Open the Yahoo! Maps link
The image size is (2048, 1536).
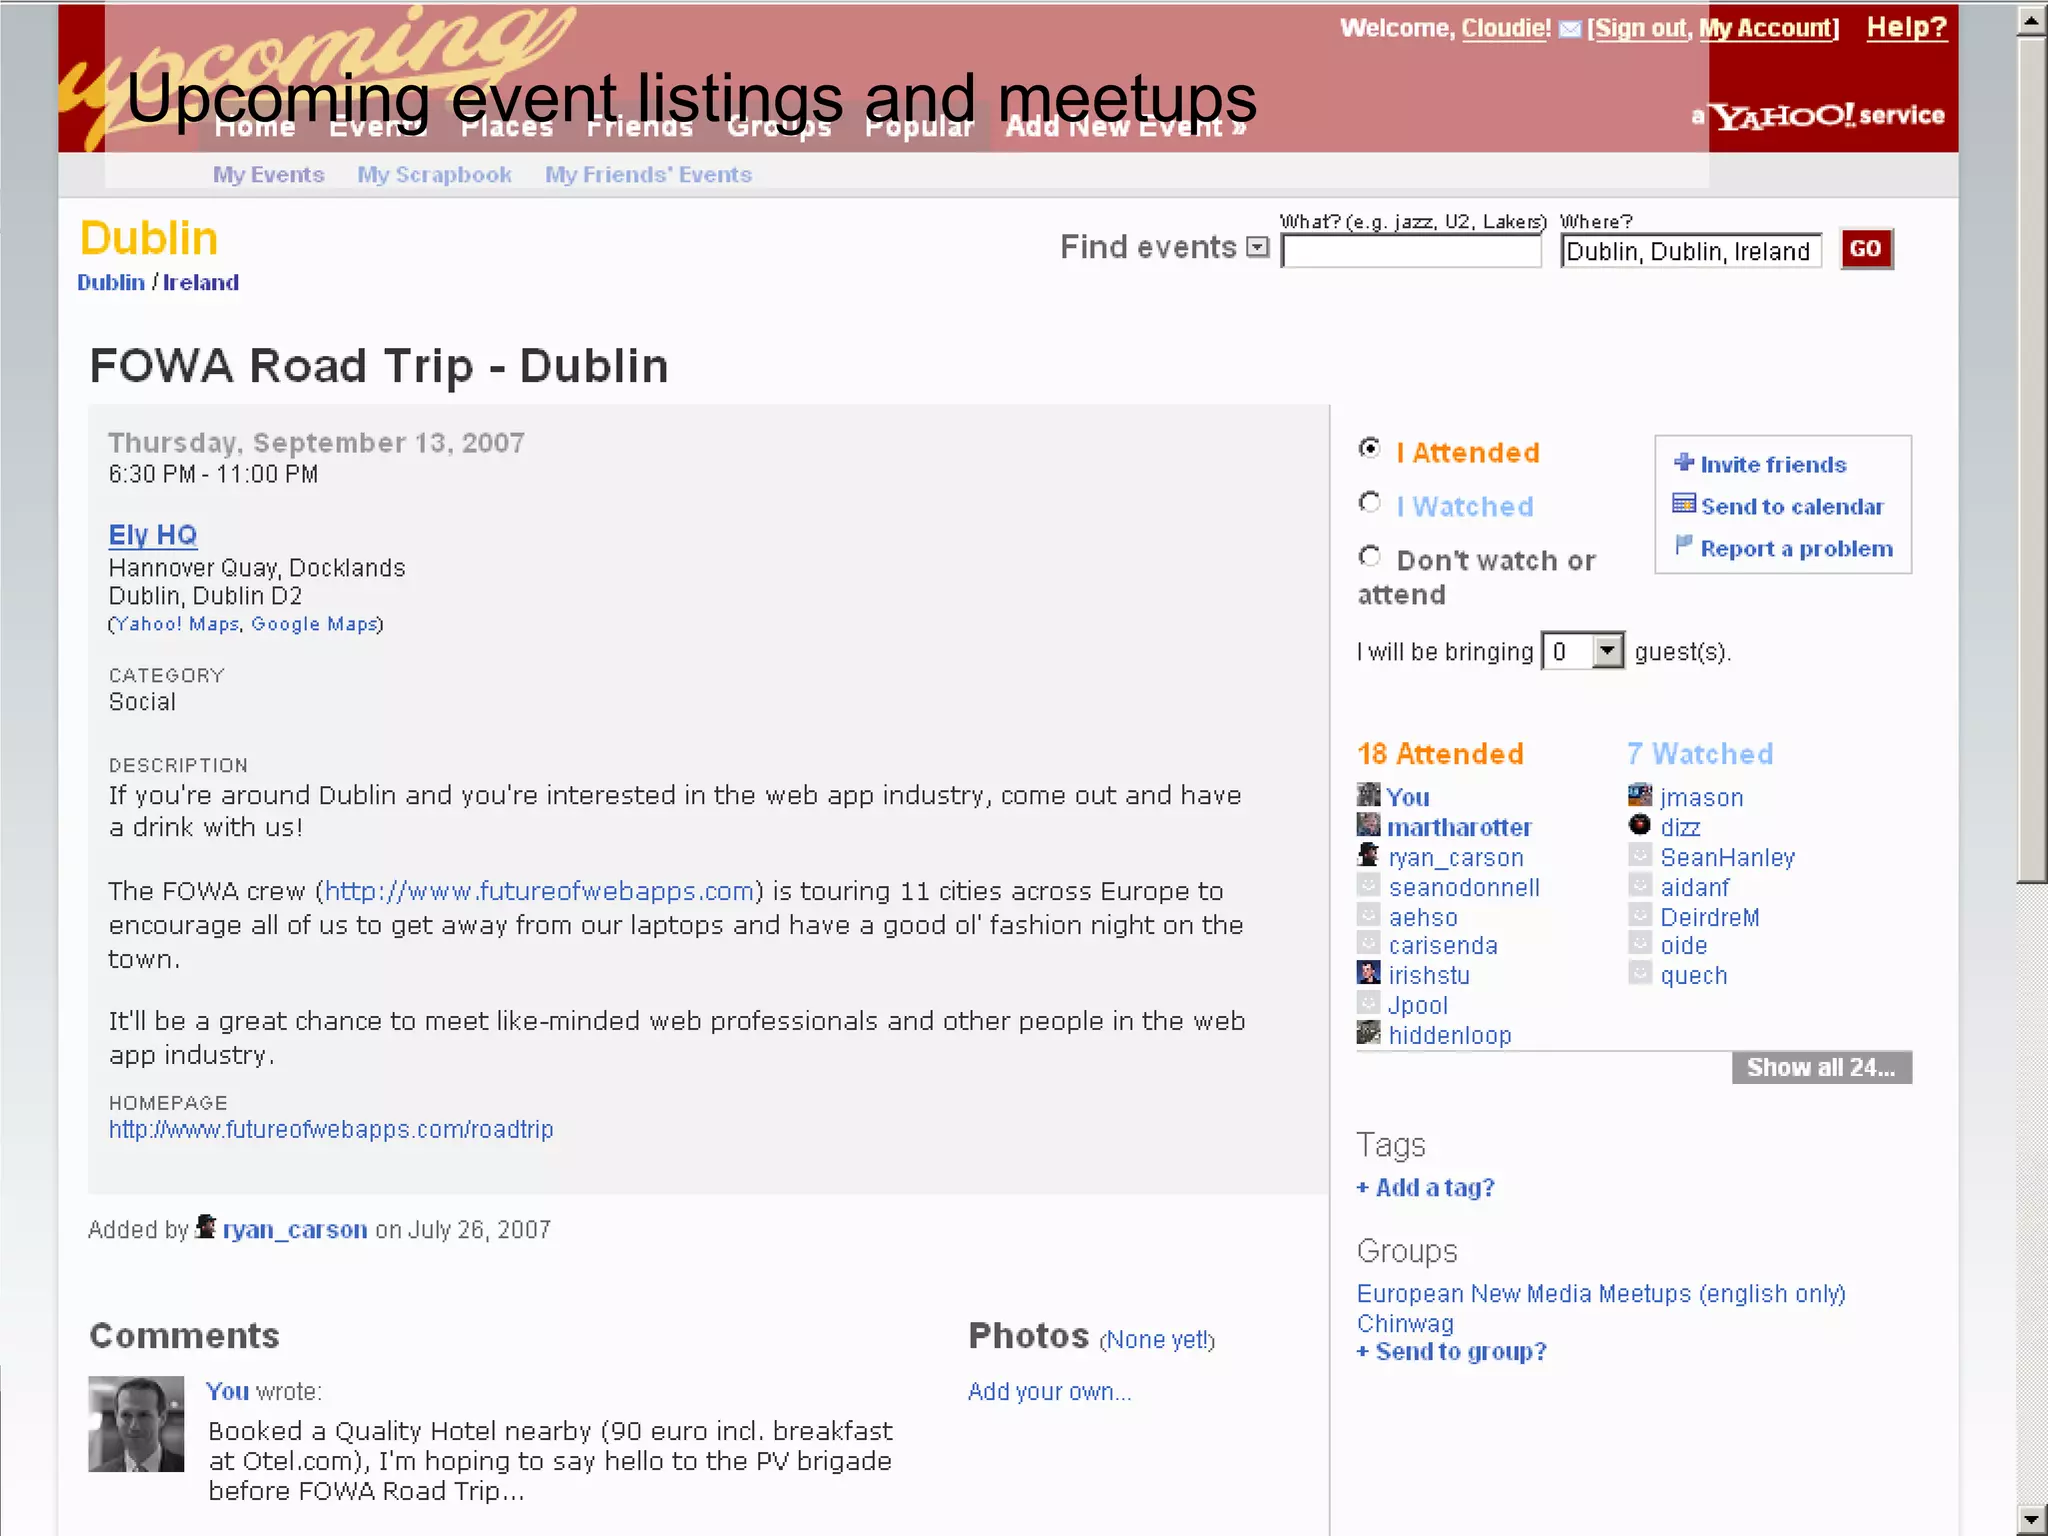coord(178,624)
